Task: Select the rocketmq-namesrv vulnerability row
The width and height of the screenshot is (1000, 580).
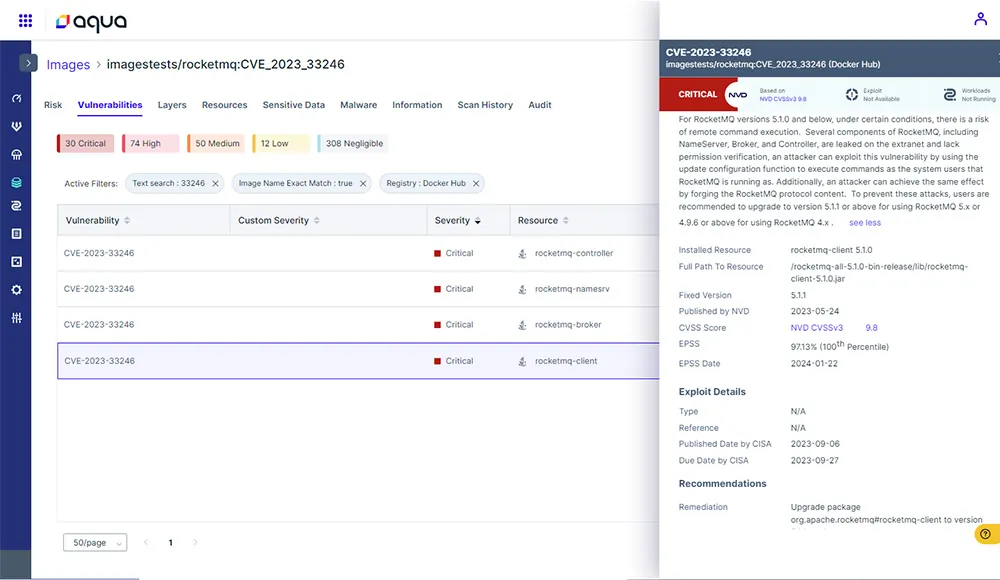Action: [x=358, y=289]
